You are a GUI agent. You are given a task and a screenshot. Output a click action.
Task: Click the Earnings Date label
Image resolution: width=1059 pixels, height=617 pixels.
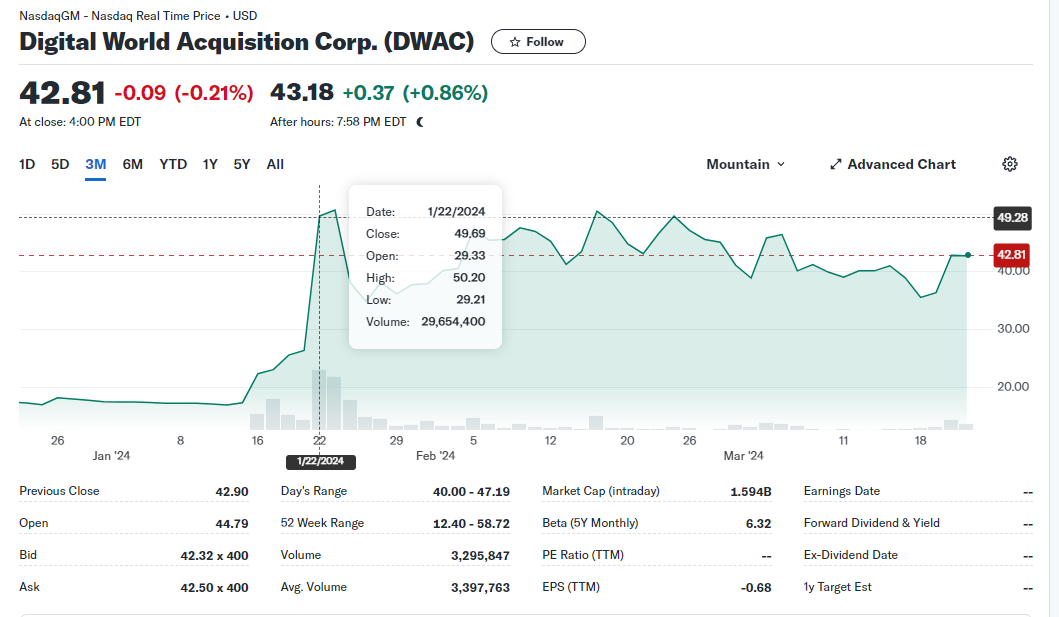click(x=842, y=491)
